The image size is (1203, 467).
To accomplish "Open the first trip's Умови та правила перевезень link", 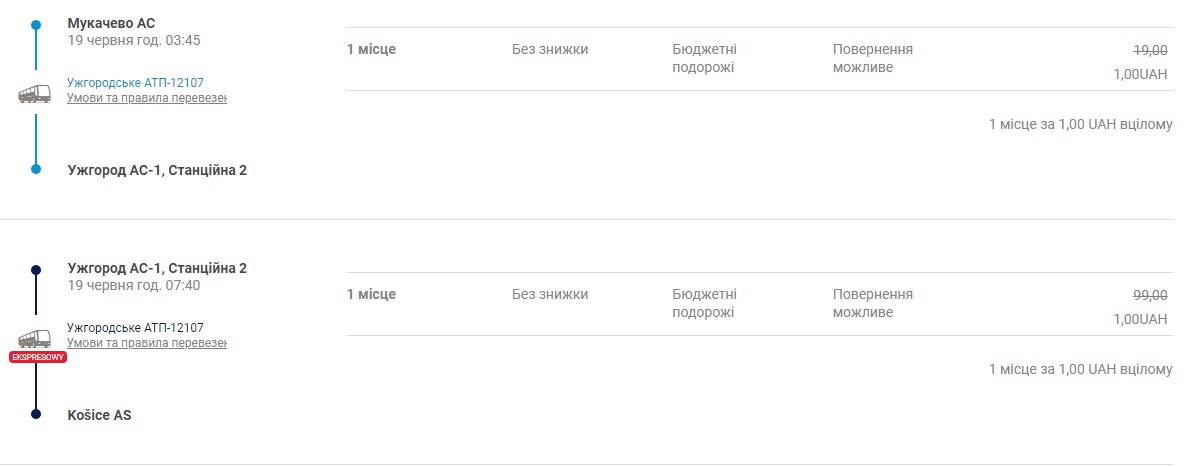I will (147, 98).
